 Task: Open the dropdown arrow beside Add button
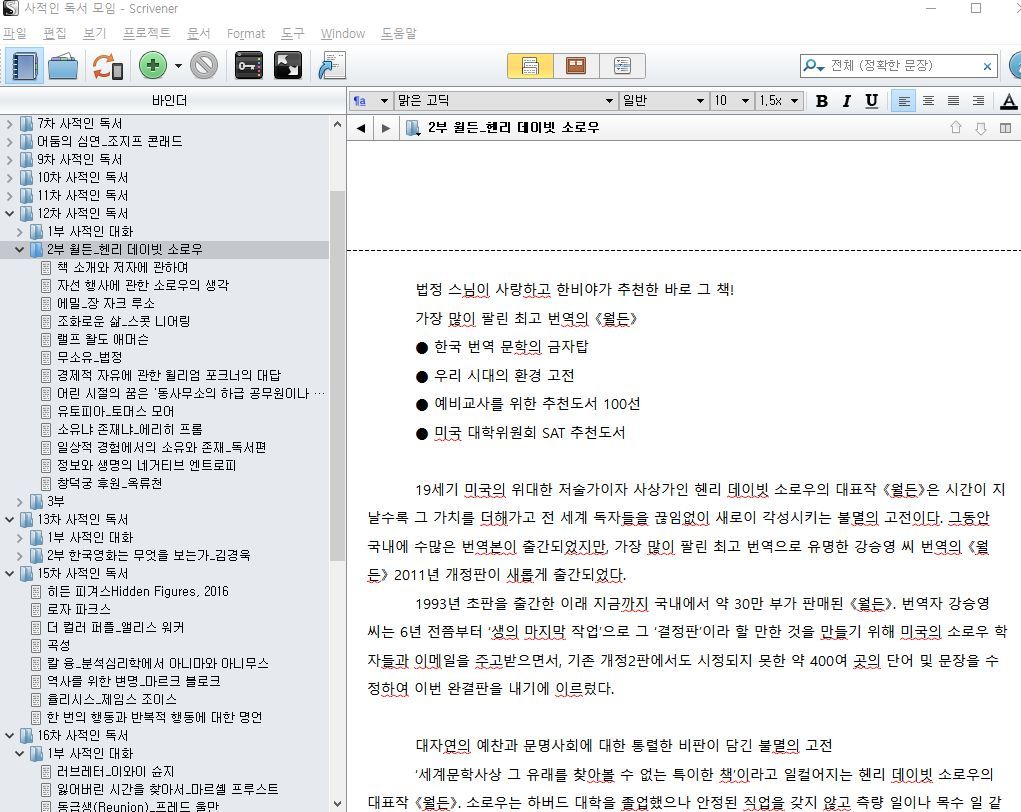pos(178,66)
